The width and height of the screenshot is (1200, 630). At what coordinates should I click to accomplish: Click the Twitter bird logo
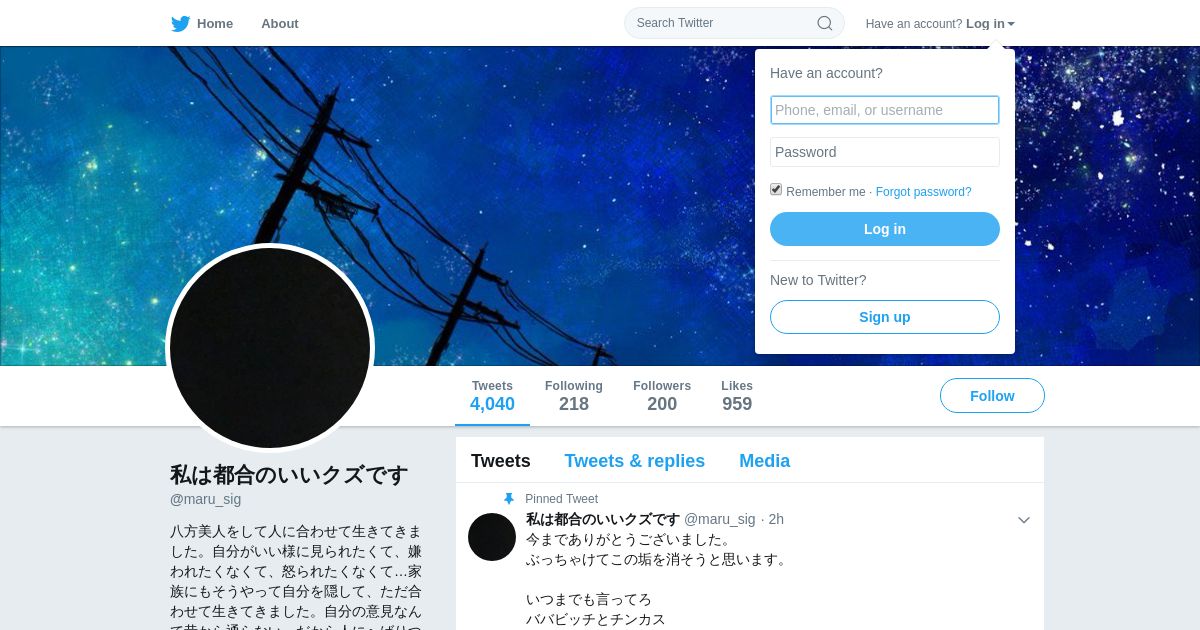pyautogui.click(x=180, y=23)
